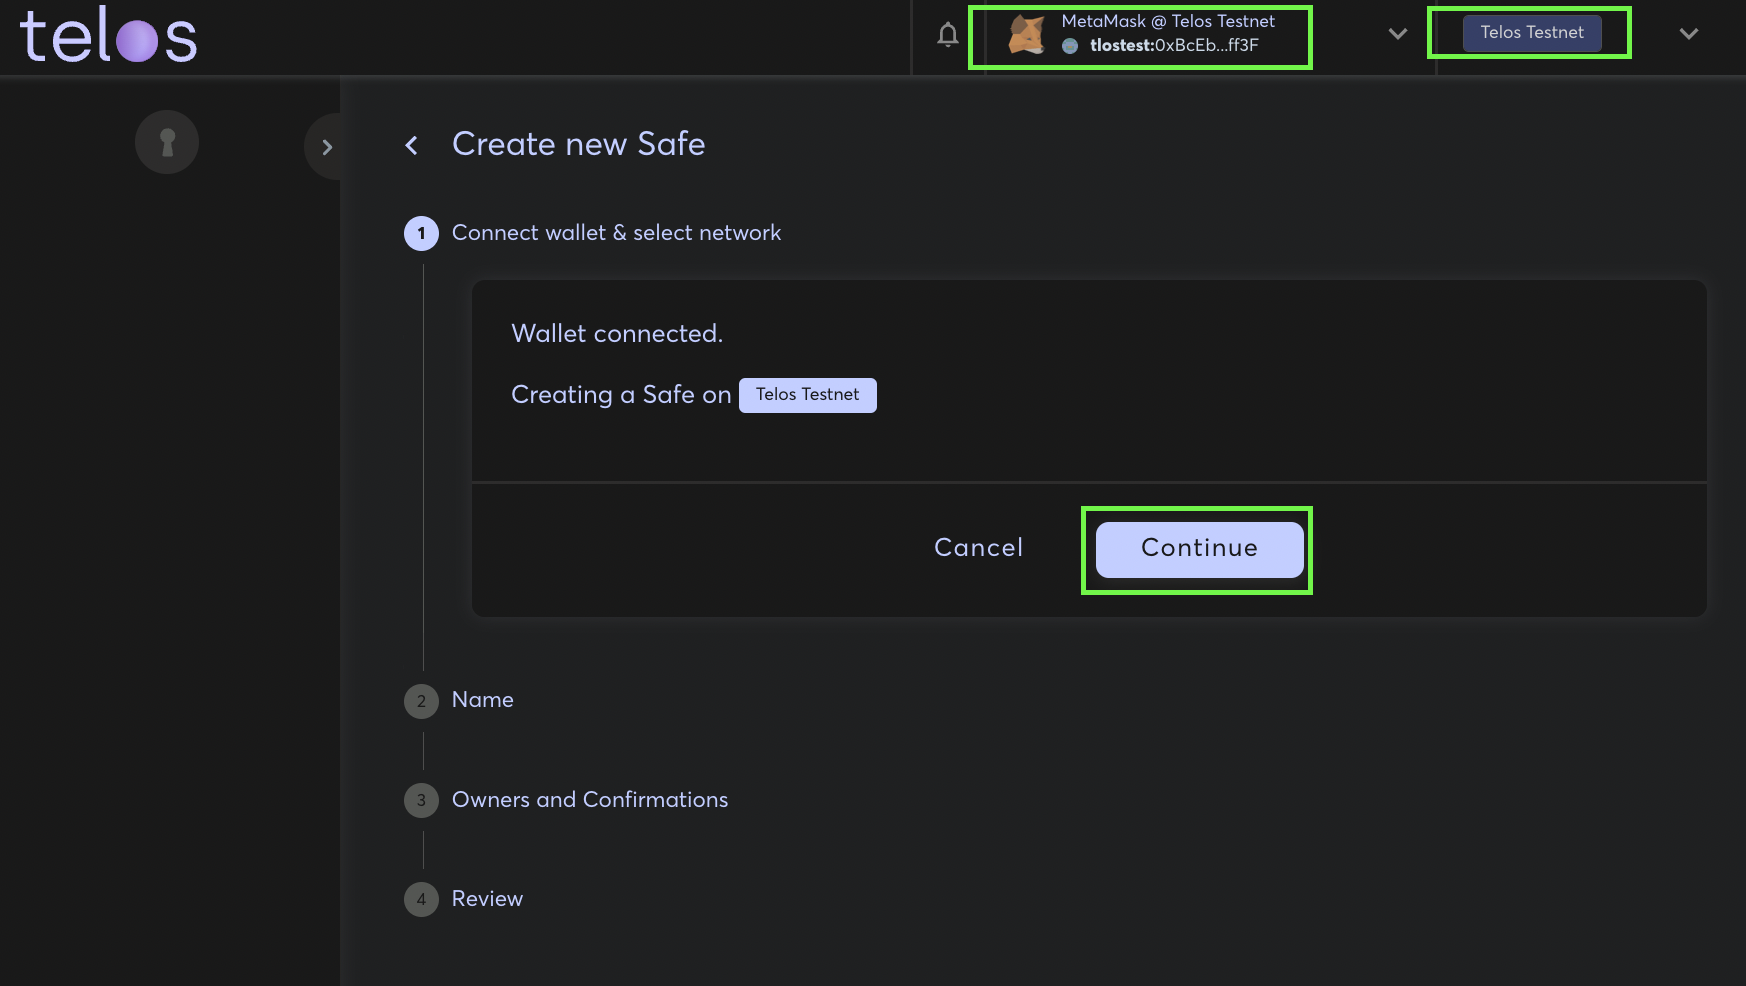This screenshot has height=986, width=1746.
Task: Open the notifications bell
Action: 948,35
